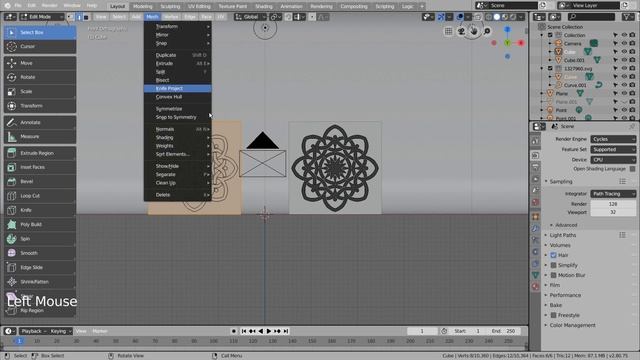
Task: Click the Viewport samples value field
Action: tap(613, 212)
